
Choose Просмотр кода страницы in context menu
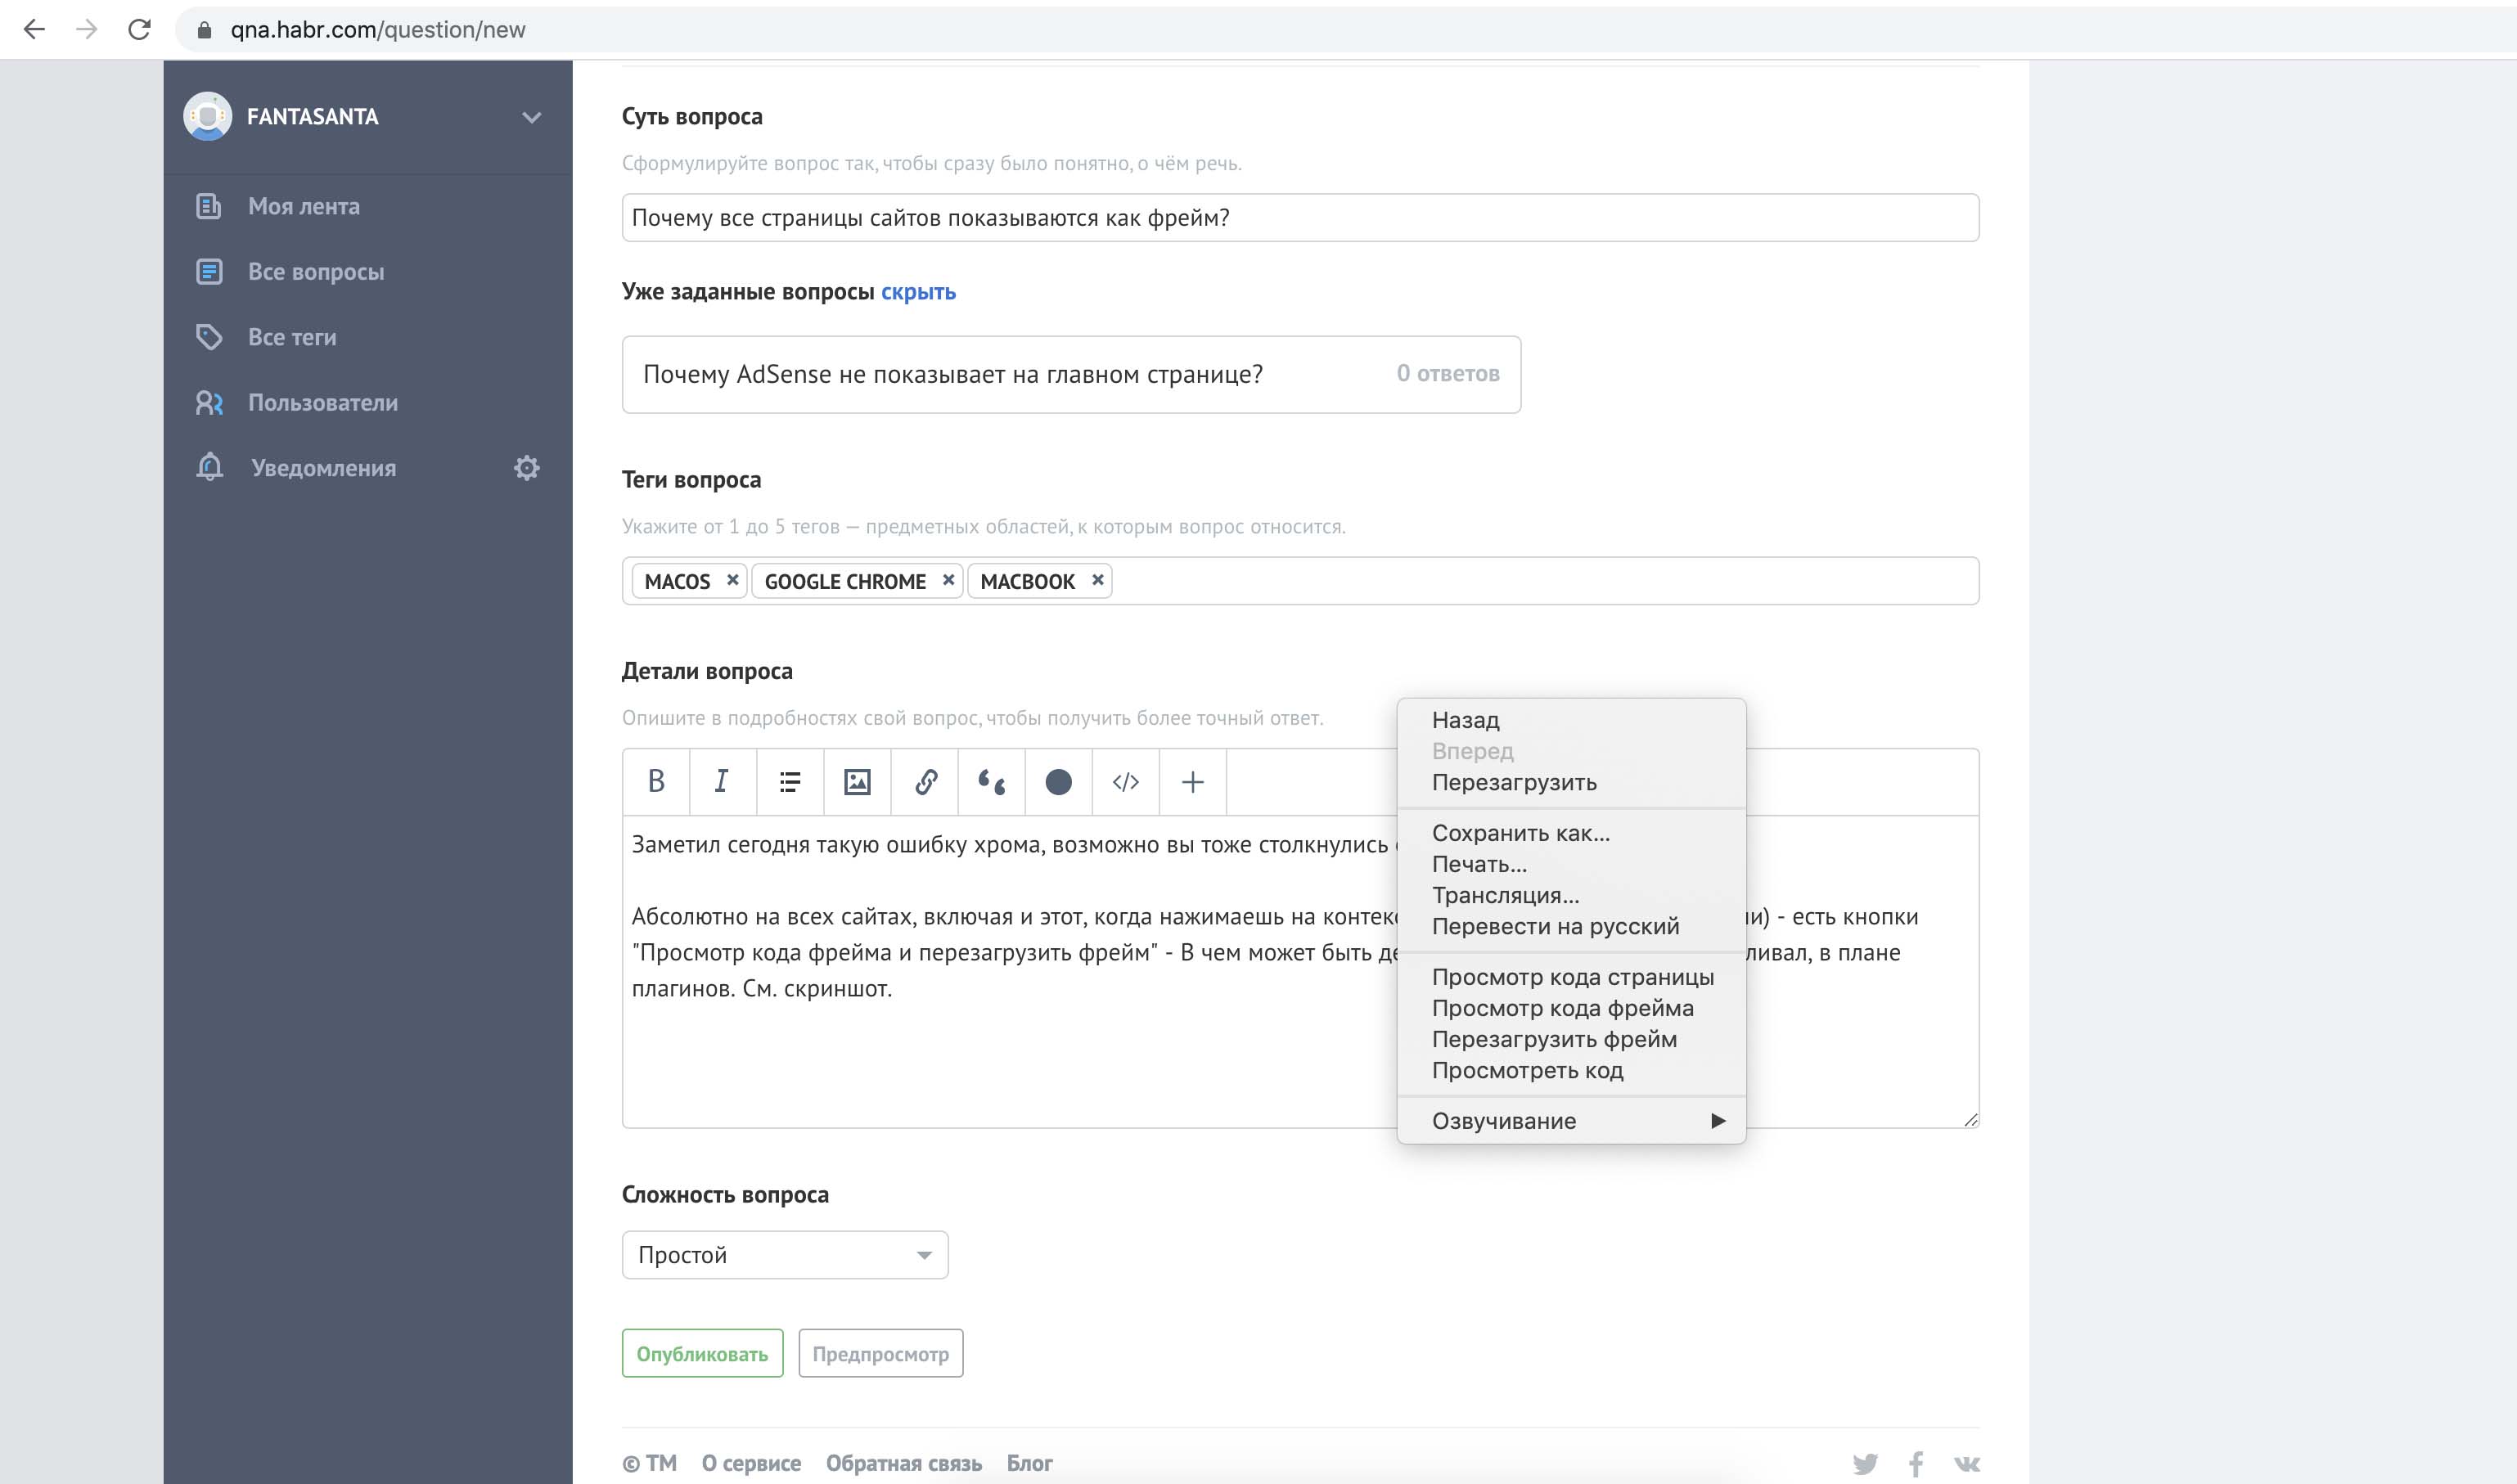click(1571, 977)
